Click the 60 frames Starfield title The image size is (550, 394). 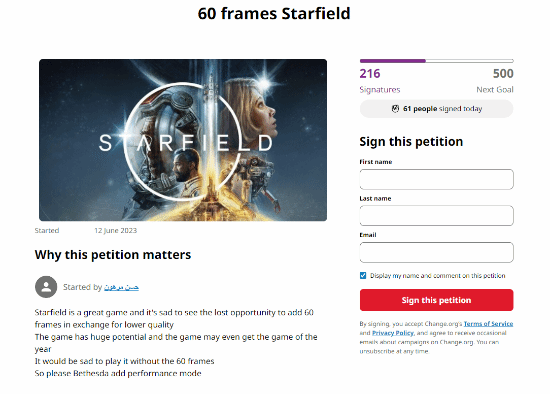(274, 14)
